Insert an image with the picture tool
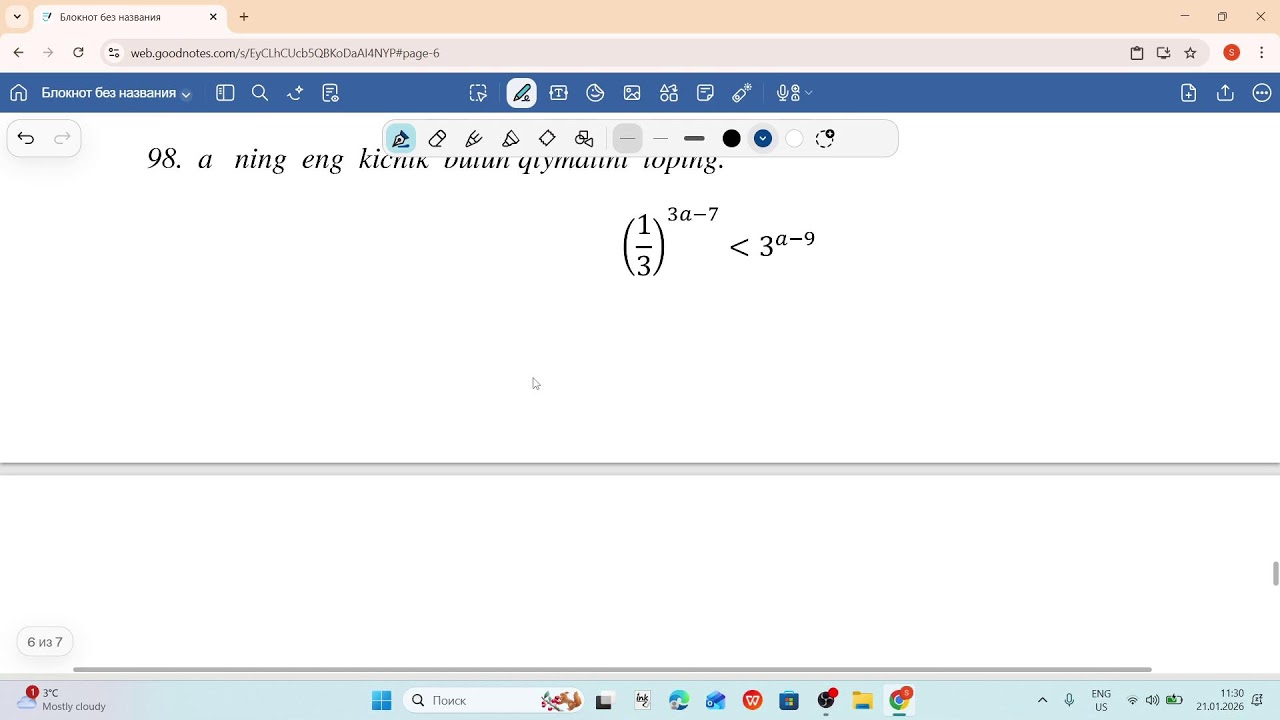This screenshot has width=1280, height=720. 632,93
